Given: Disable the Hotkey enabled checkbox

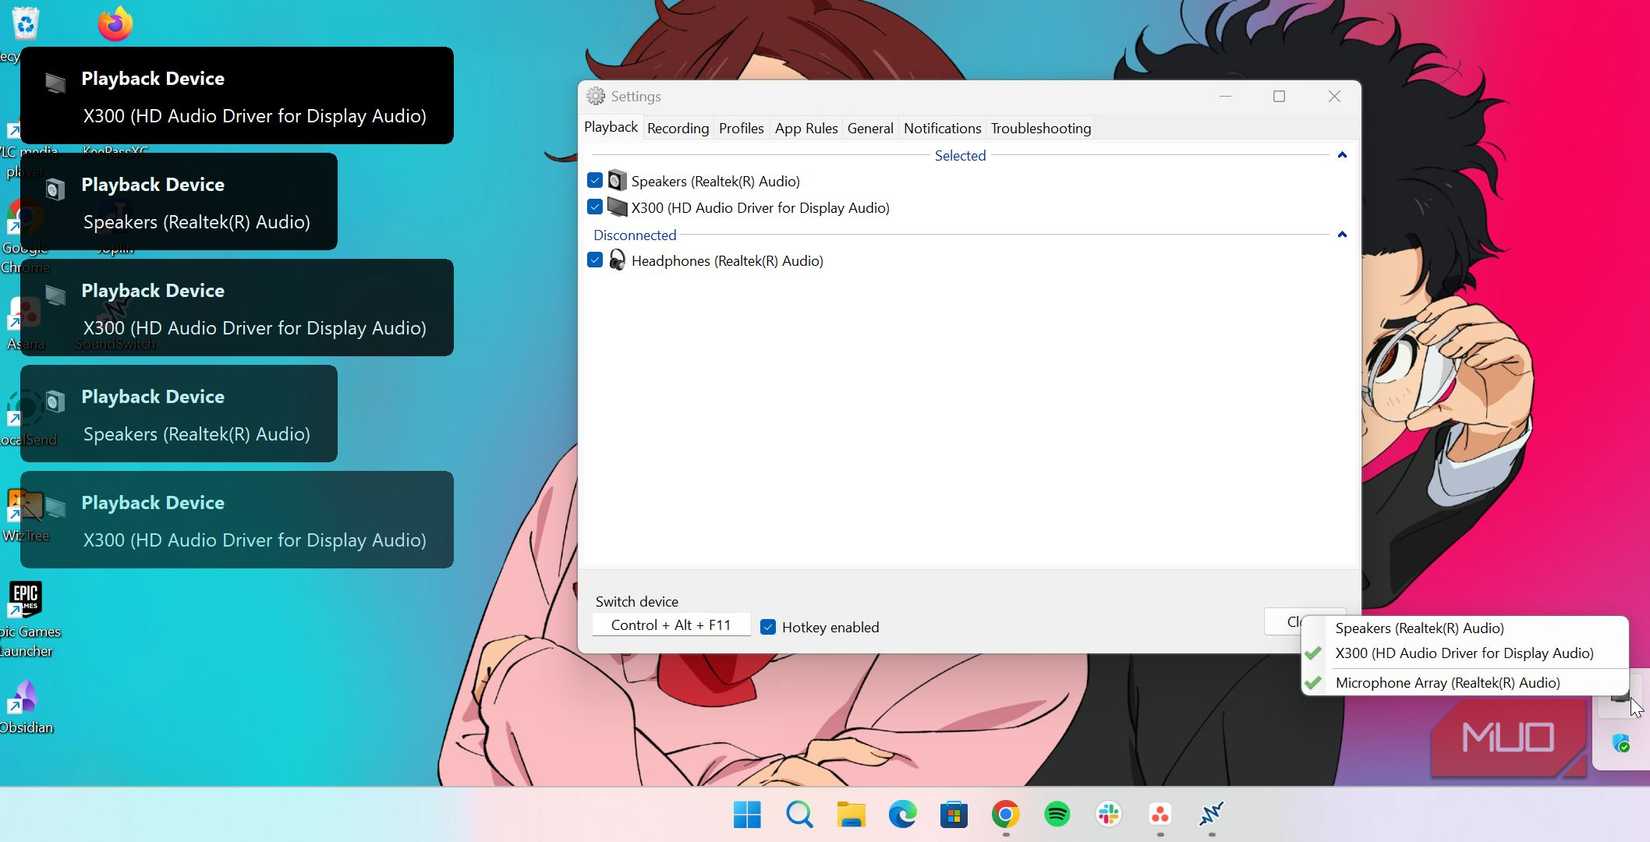Looking at the screenshot, I should tap(768, 627).
